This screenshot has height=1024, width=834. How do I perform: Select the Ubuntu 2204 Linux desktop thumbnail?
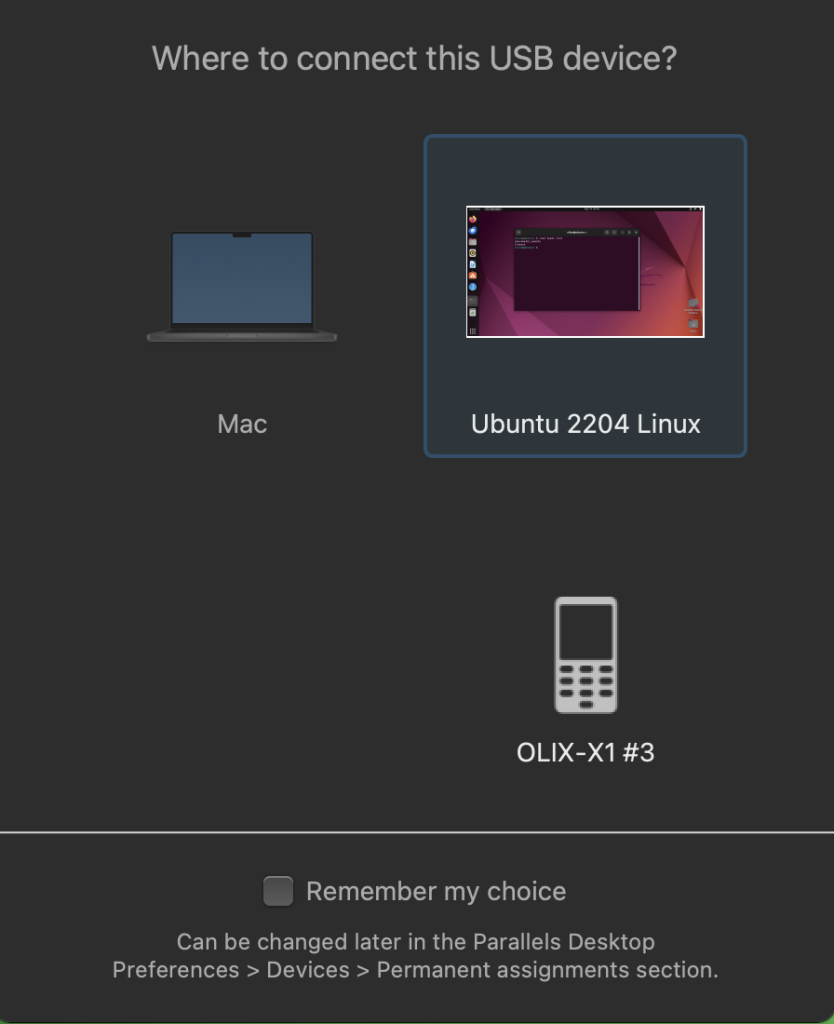click(585, 272)
